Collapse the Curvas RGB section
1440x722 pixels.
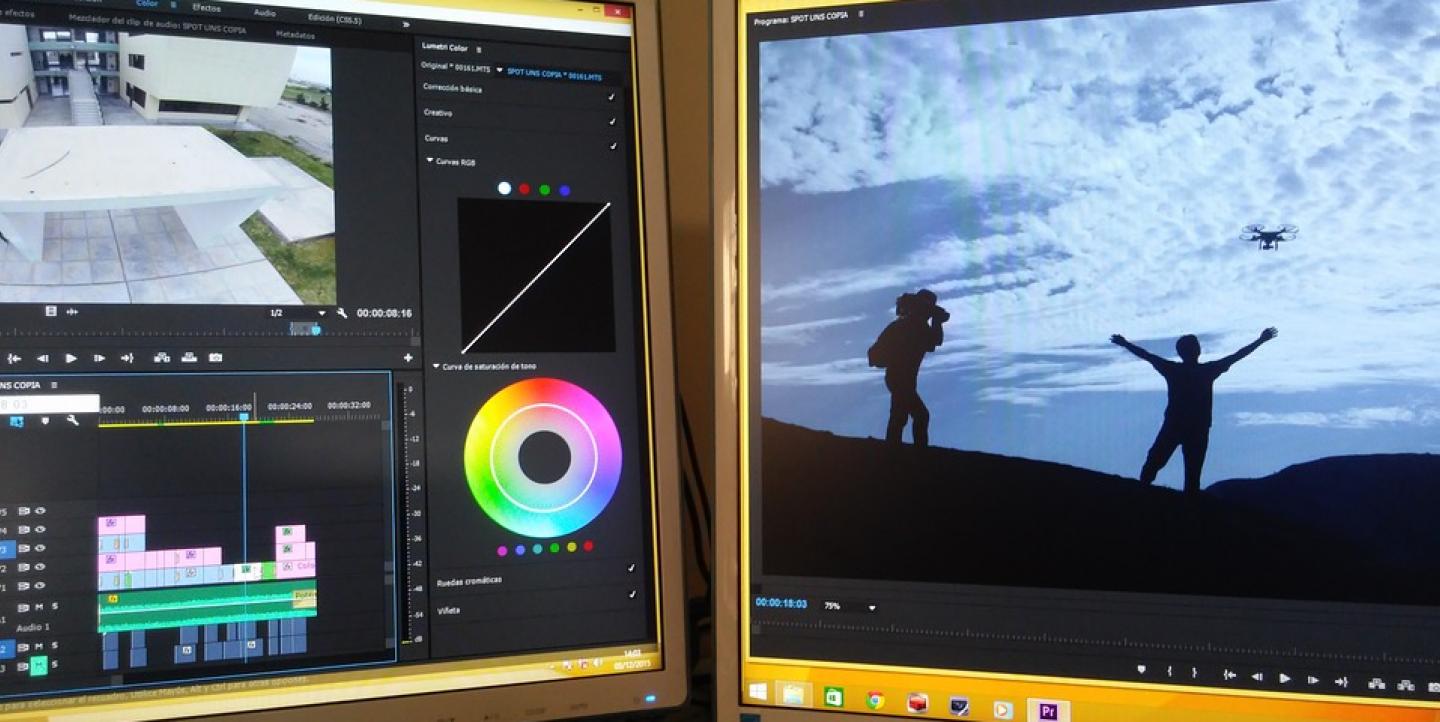coord(430,161)
